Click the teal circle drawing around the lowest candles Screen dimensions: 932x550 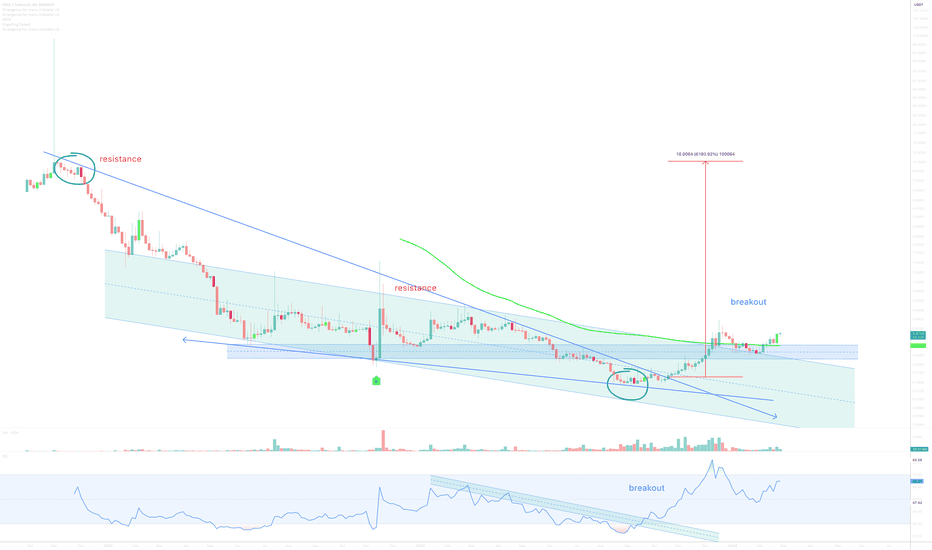[x=628, y=384]
